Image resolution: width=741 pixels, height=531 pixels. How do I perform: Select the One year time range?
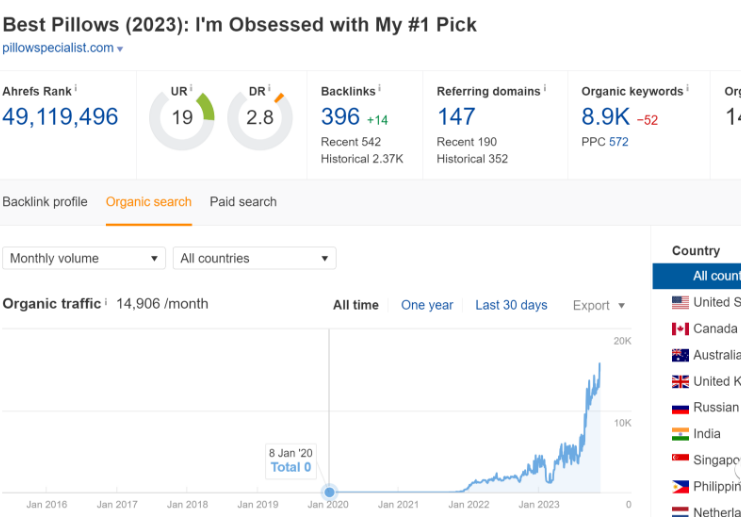[427, 305]
